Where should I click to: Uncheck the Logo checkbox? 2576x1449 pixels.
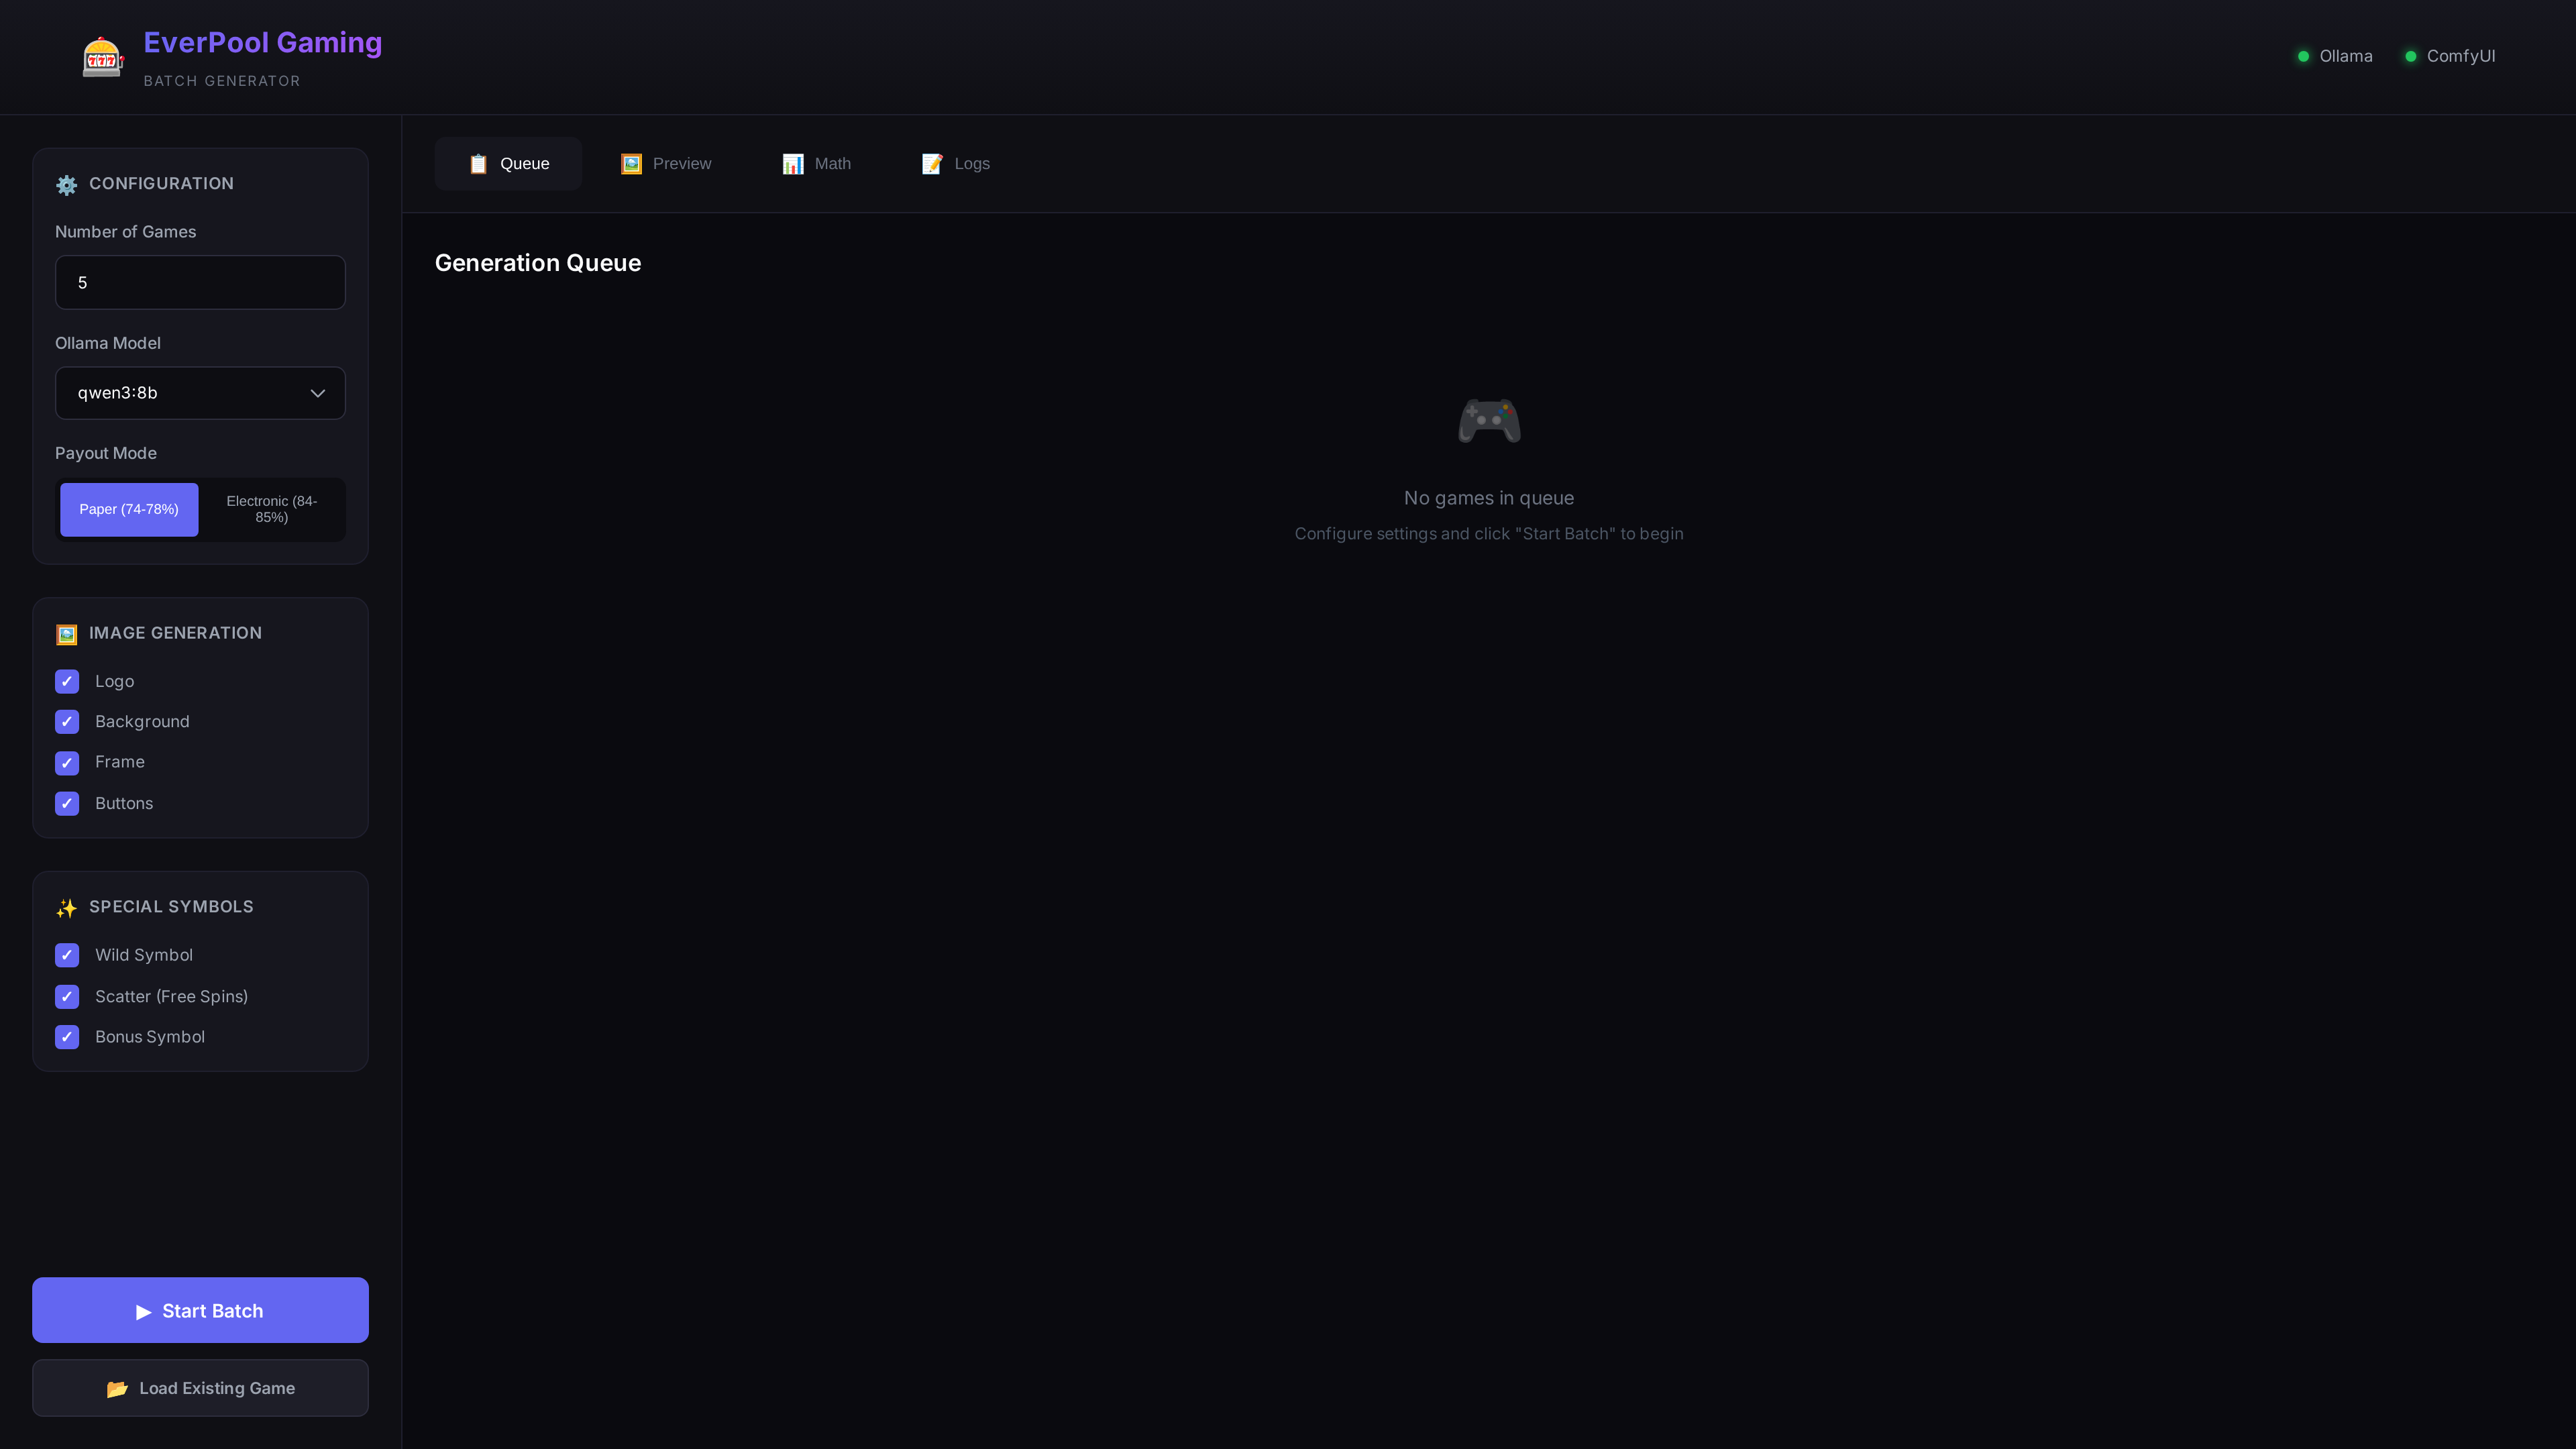point(67,682)
